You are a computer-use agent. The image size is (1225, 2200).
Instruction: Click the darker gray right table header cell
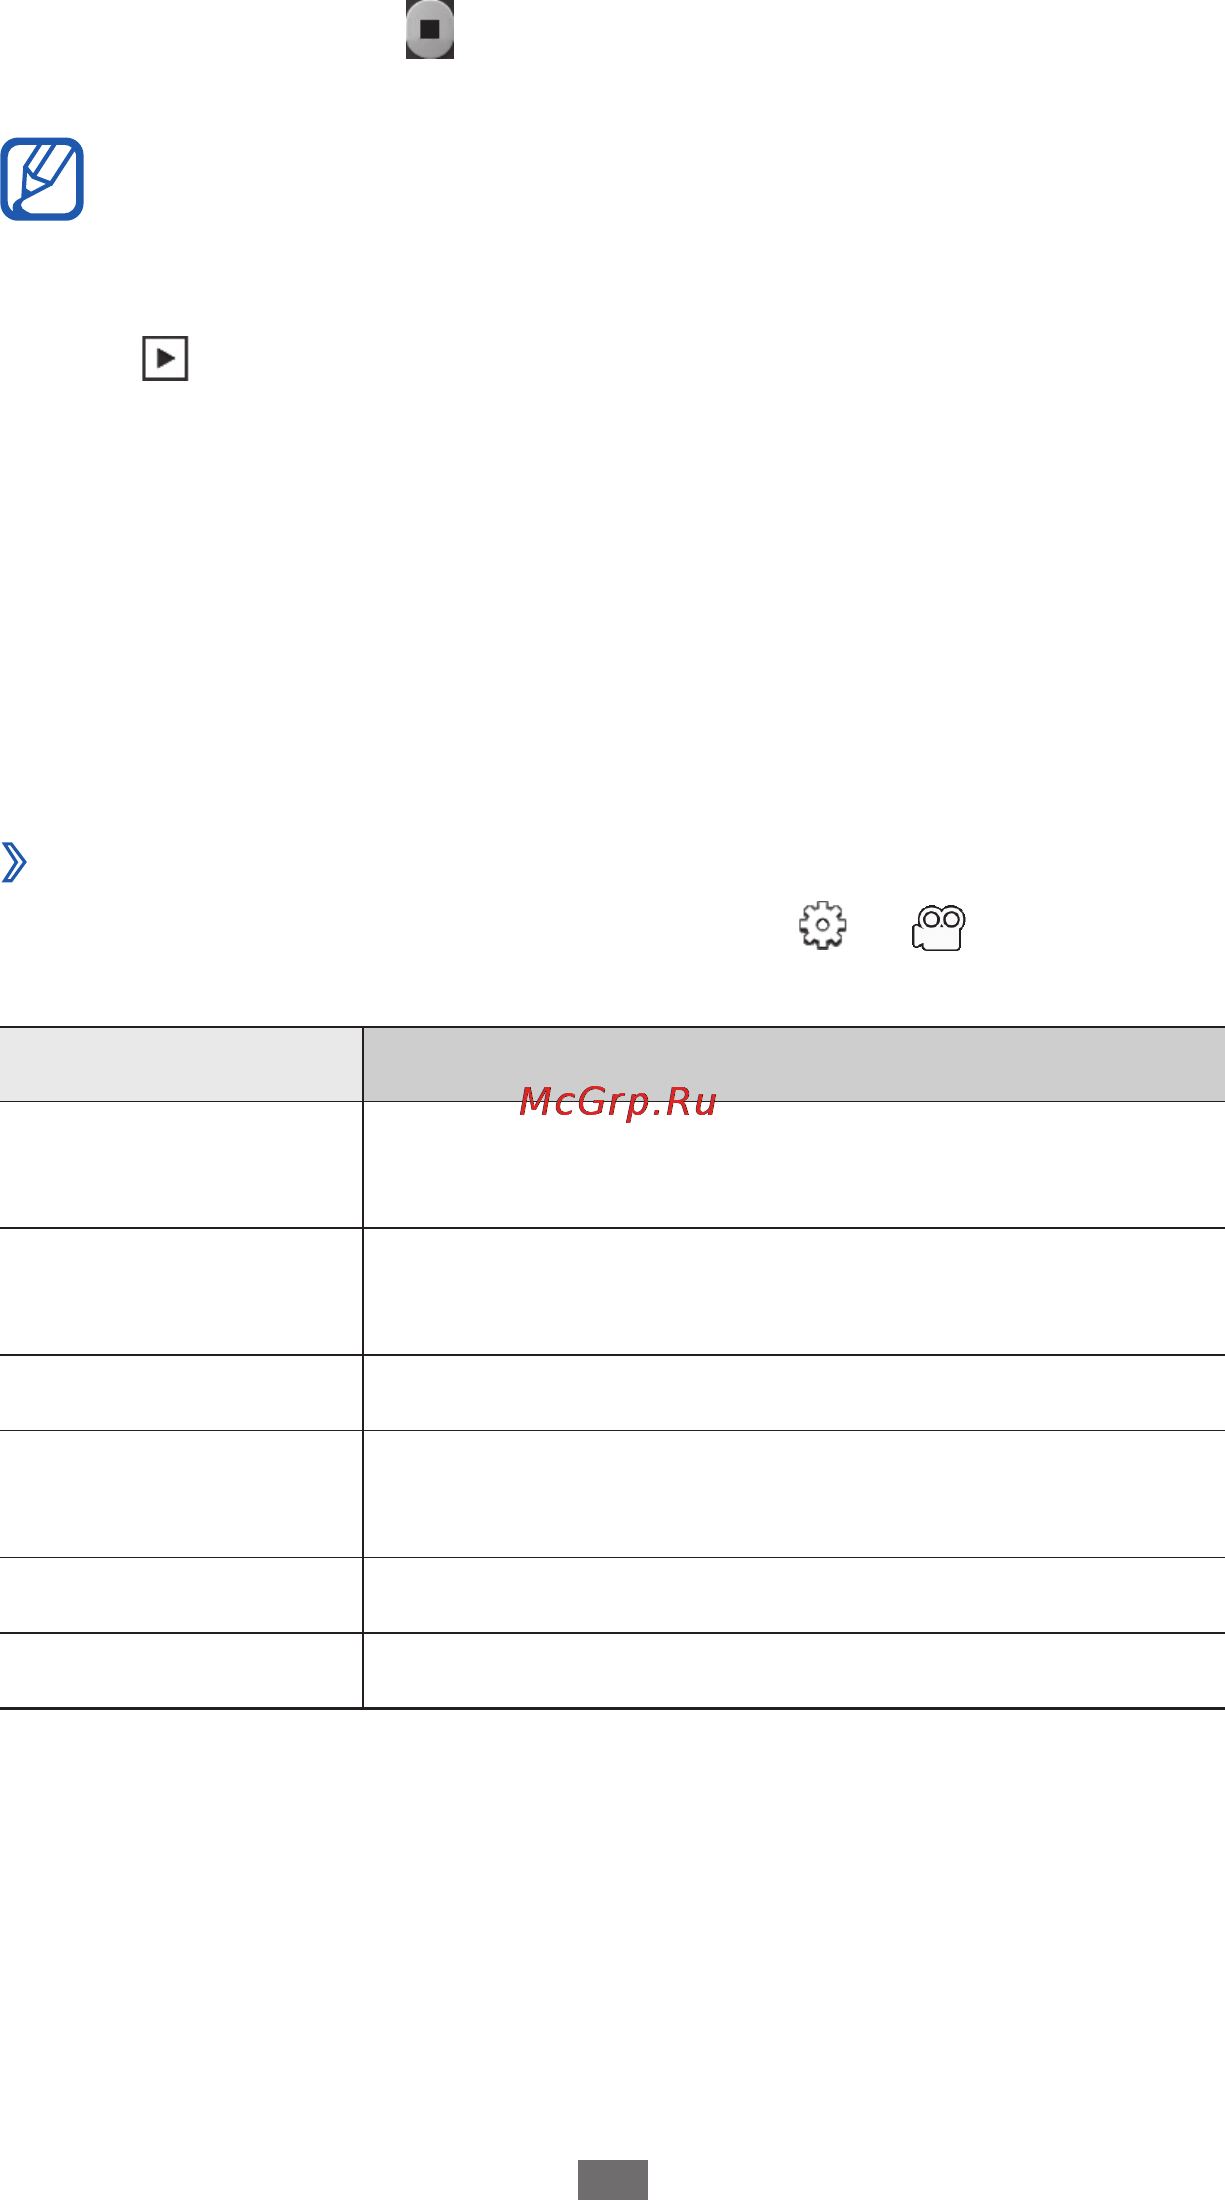pos(794,1064)
